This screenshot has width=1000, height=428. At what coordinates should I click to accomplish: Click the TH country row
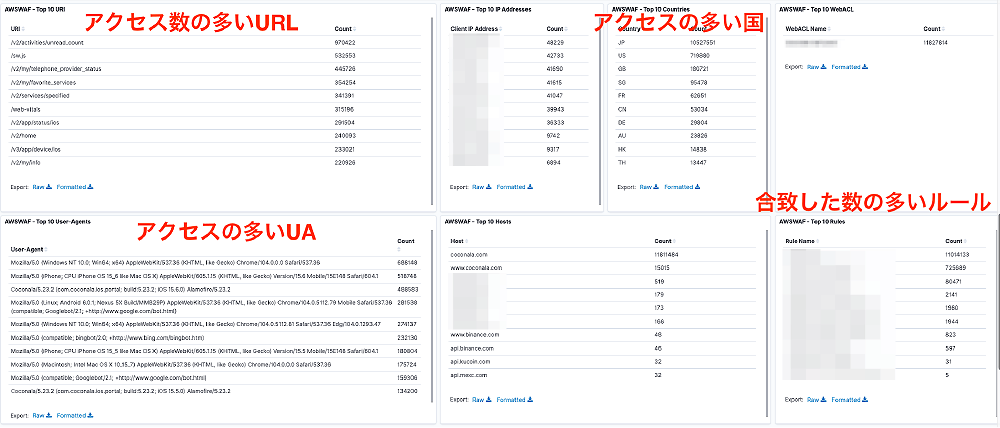coord(686,163)
